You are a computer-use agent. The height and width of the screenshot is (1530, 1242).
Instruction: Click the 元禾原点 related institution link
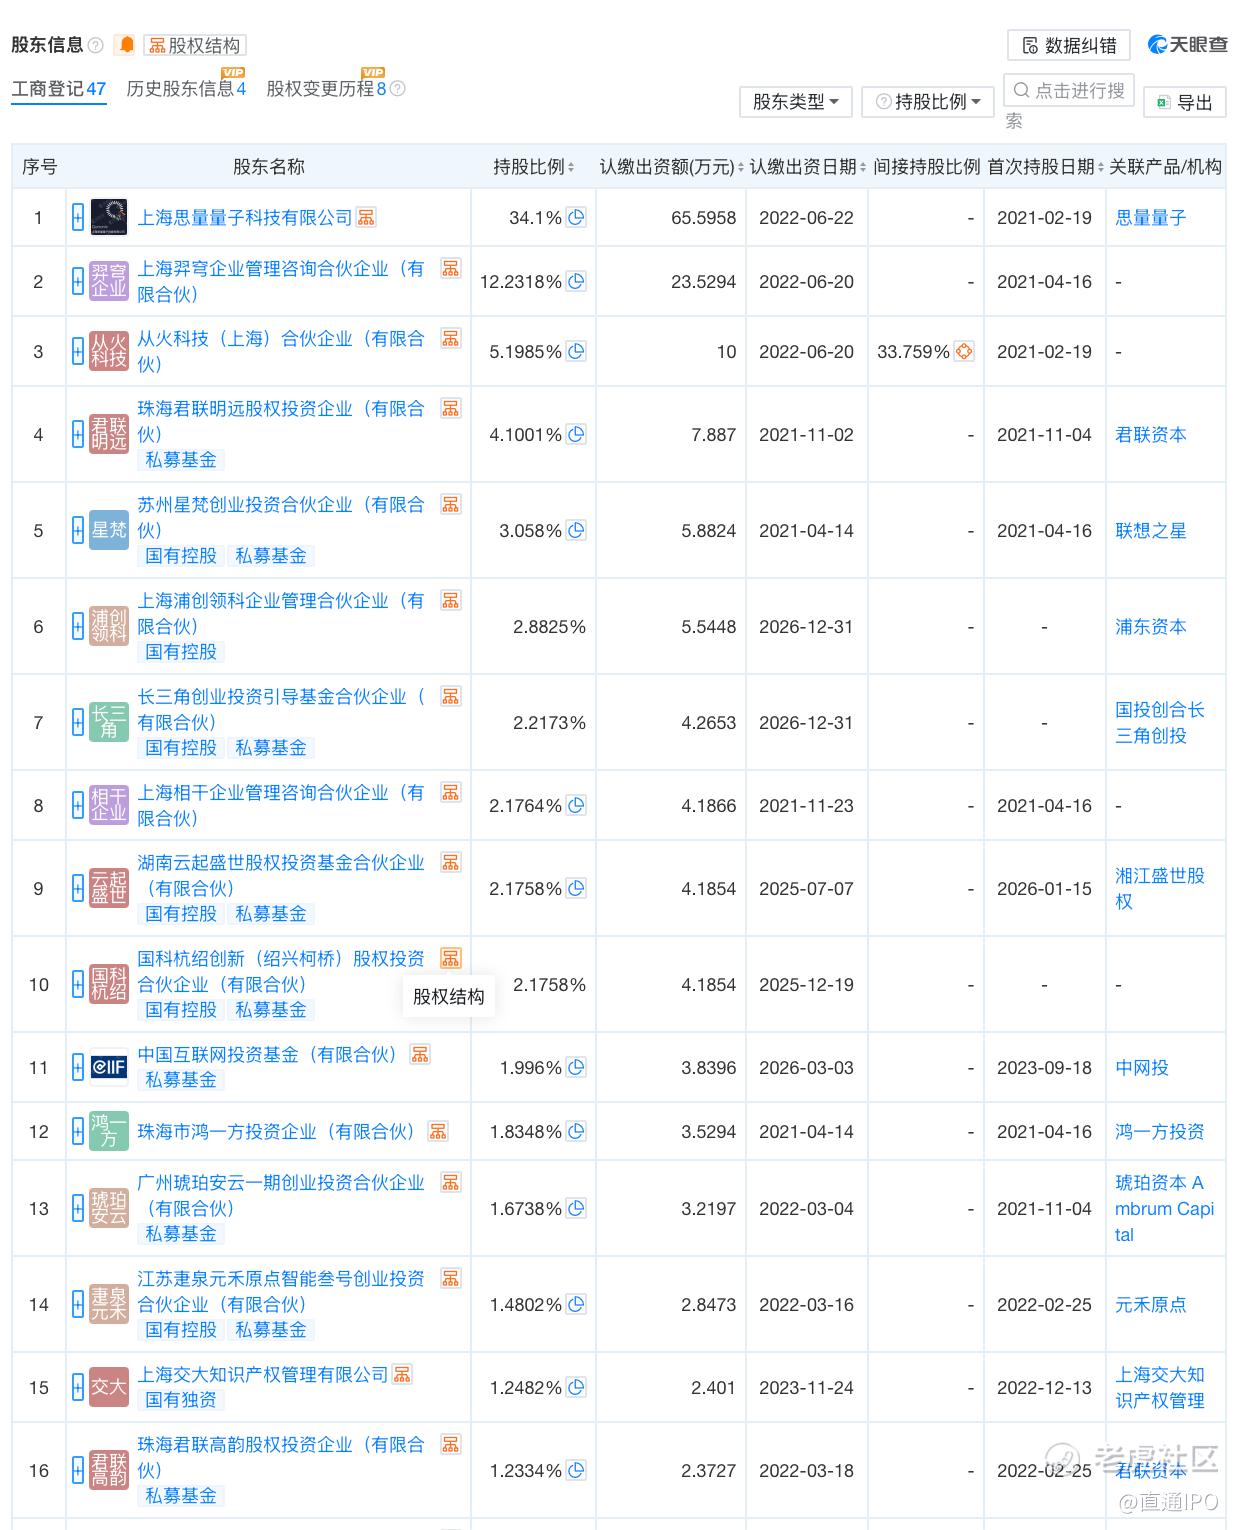(1151, 1304)
